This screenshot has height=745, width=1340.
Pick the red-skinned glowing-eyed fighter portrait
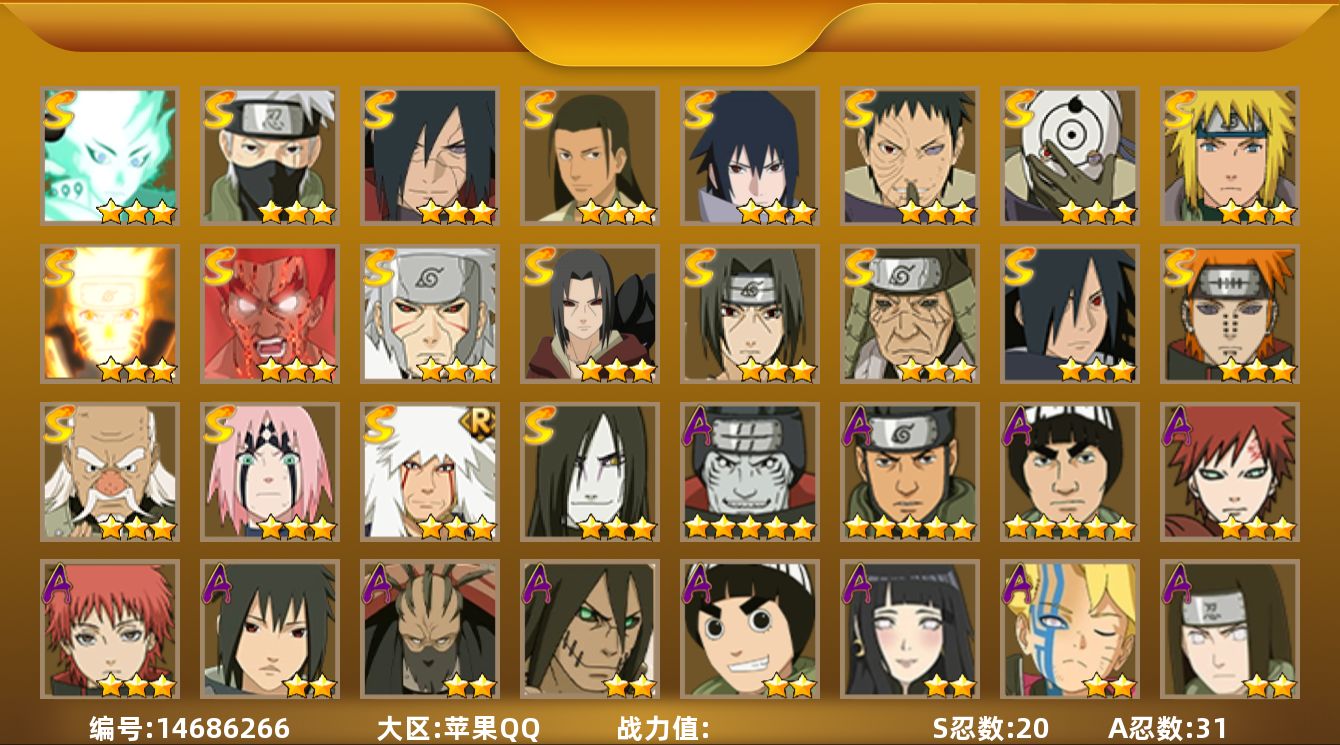270,314
